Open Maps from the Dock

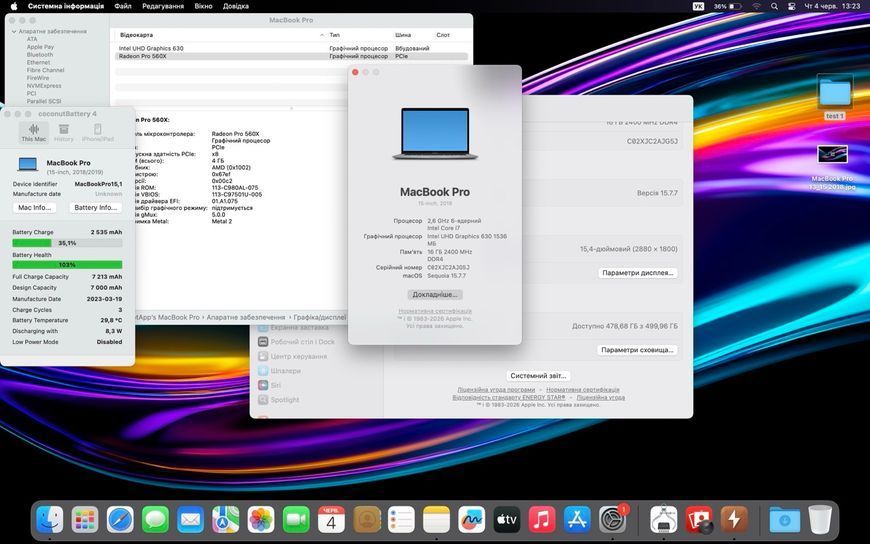click(226, 520)
